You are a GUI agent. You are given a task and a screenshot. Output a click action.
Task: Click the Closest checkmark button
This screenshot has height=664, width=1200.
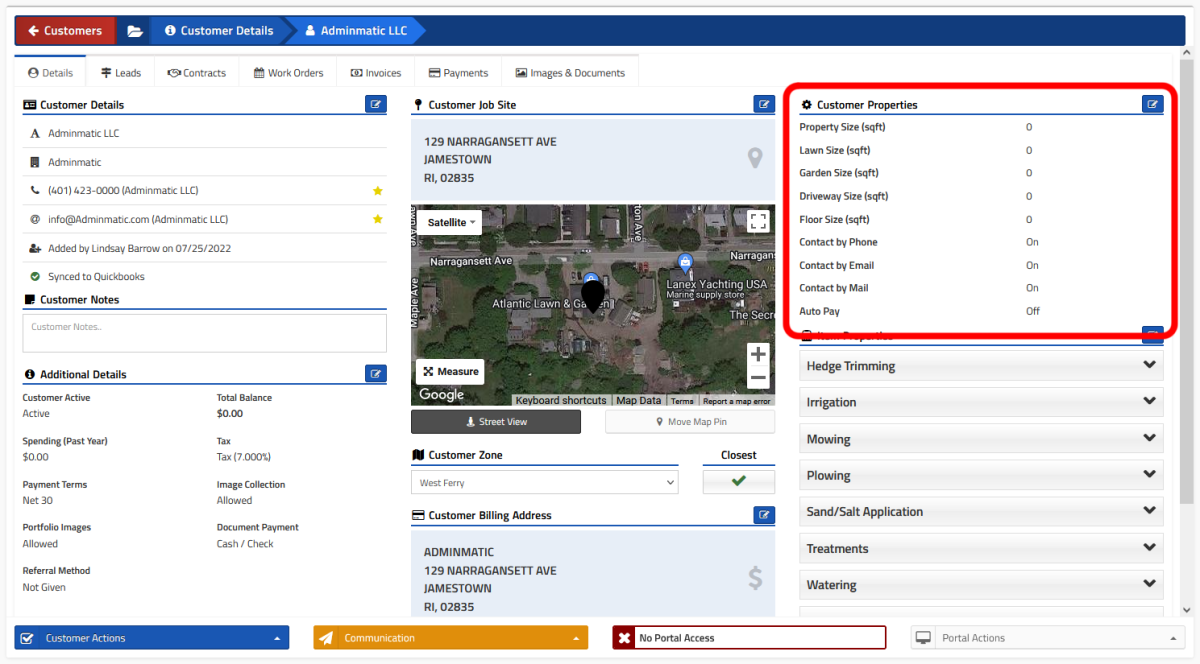pyautogui.click(x=739, y=481)
